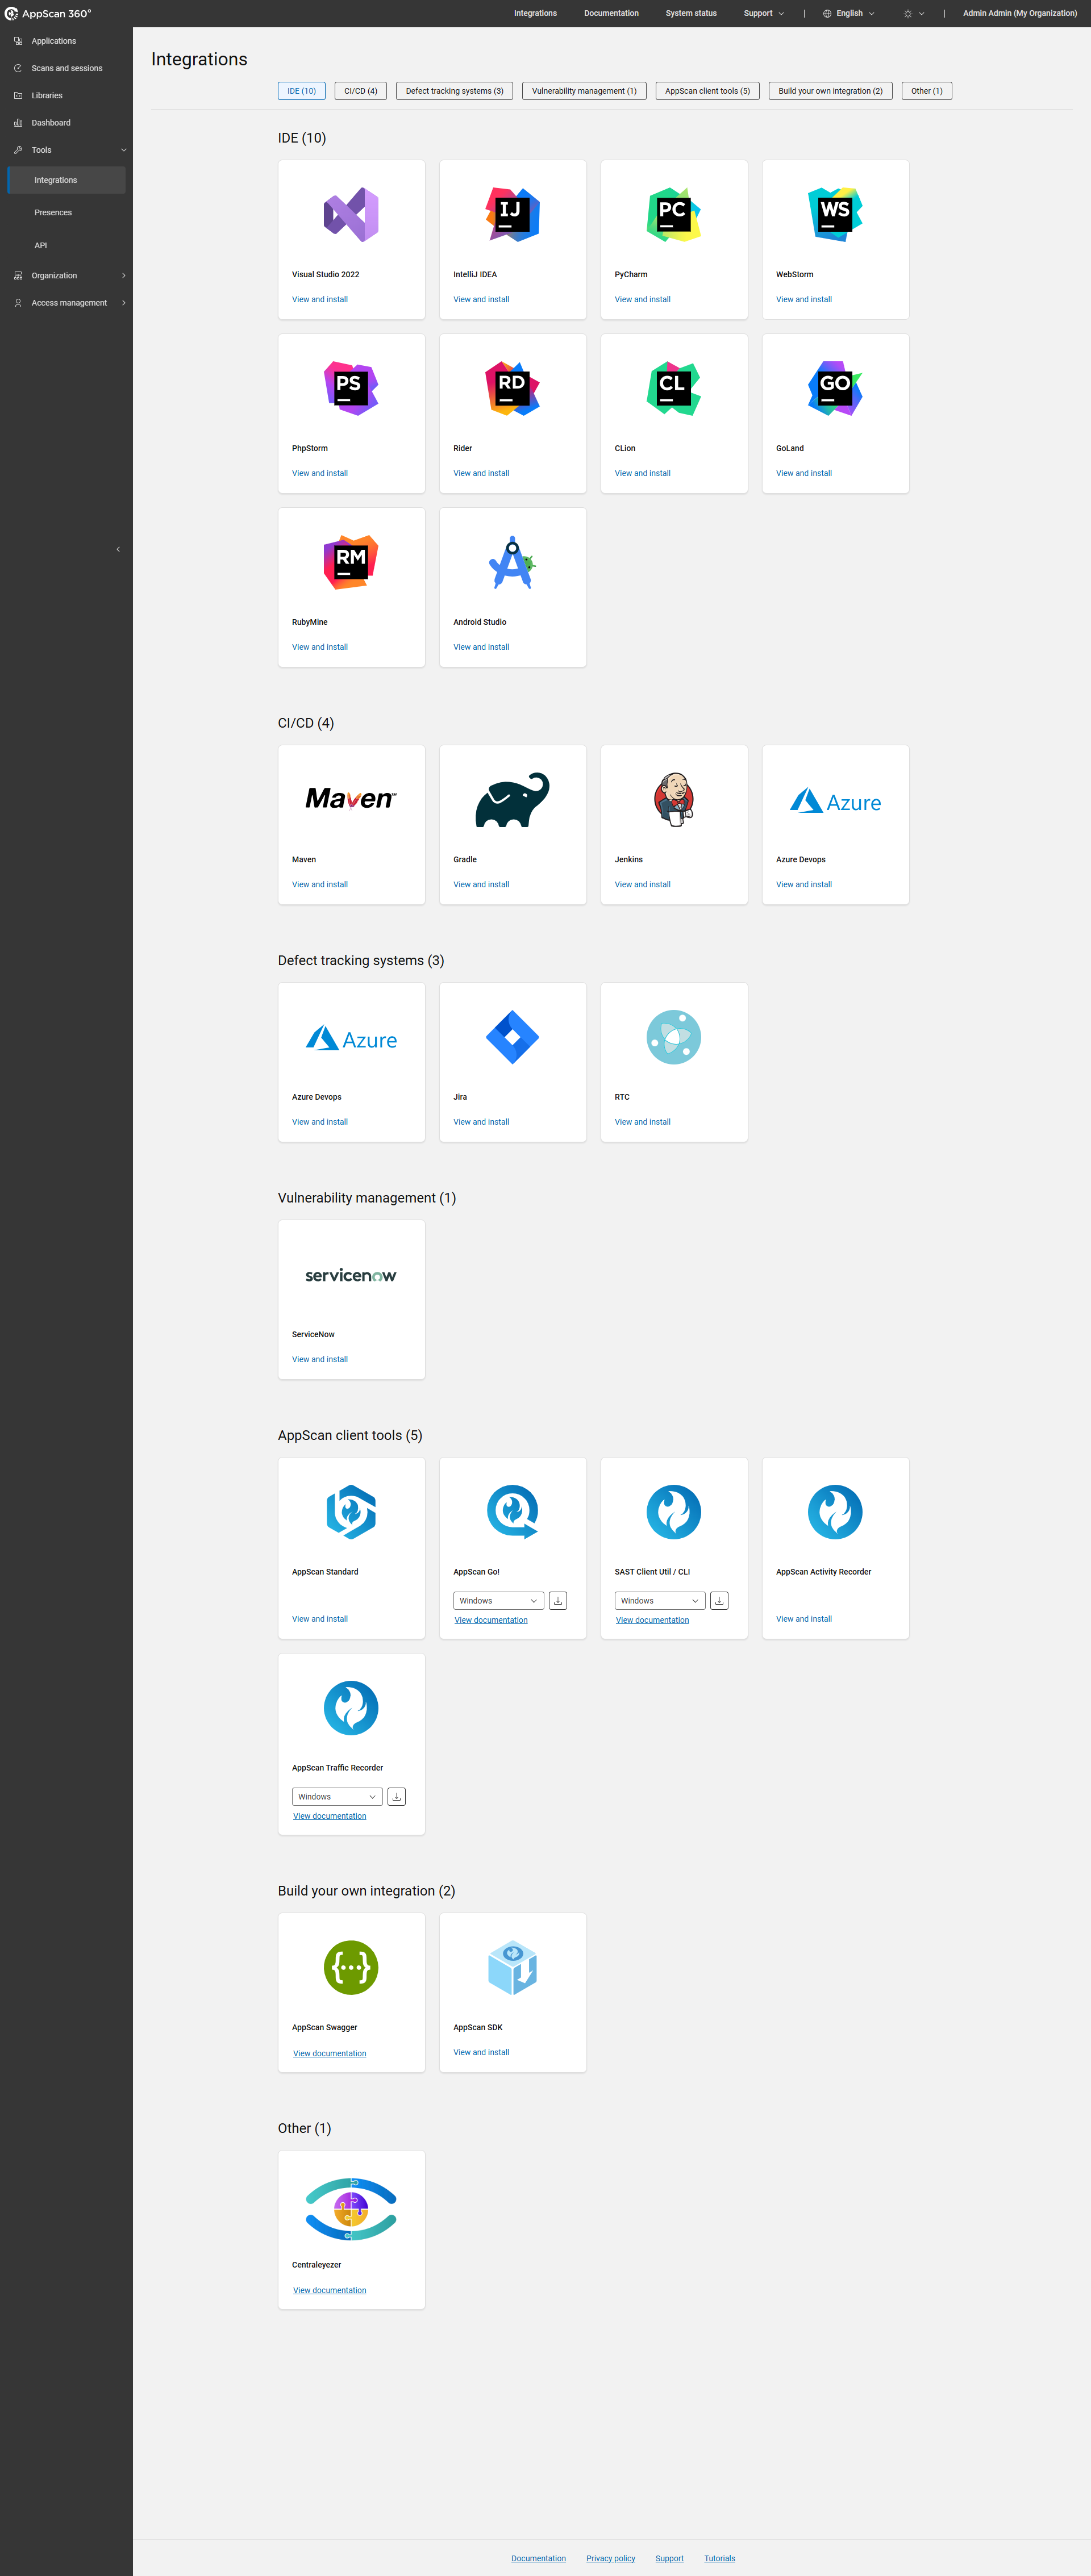This screenshot has width=1091, height=2576.
Task: Open AppScan Traffic Recorder OS dropdown
Action: [337, 1796]
